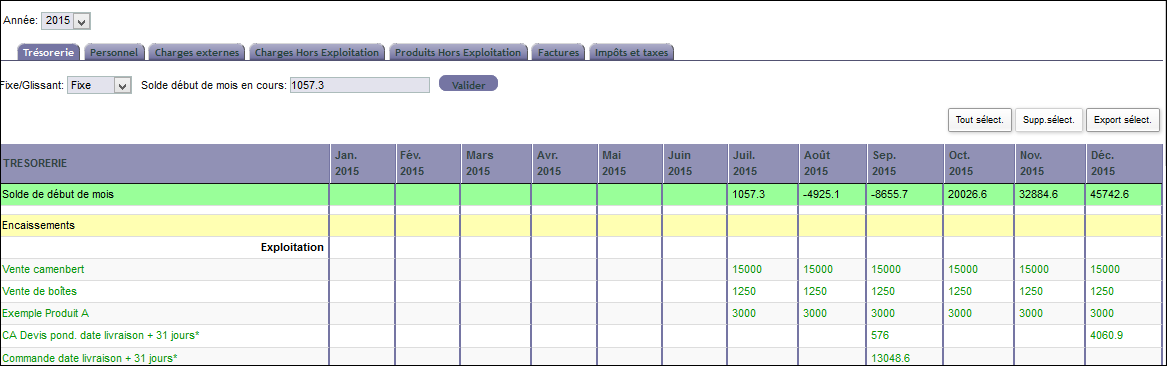The width and height of the screenshot is (1167, 366).
Task: Click the Mai 2015 column header
Action: [x=630, y=163]
